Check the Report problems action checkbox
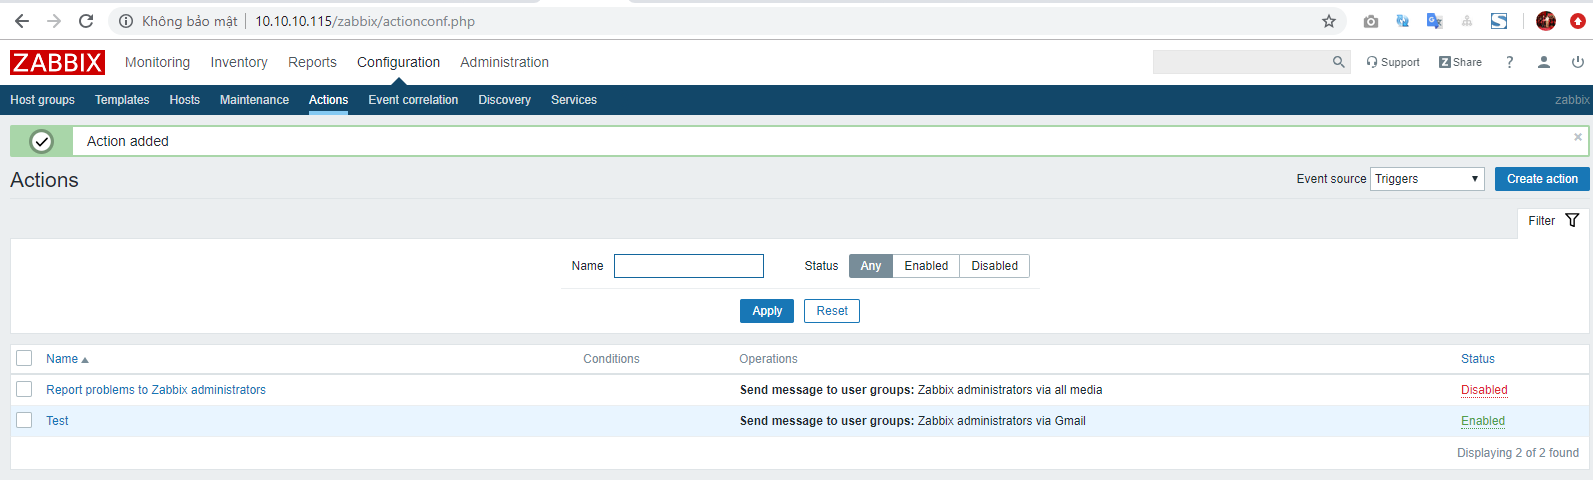Image resolution: width=1593 pixels, height=480 pixels. [x=24, y=389]
